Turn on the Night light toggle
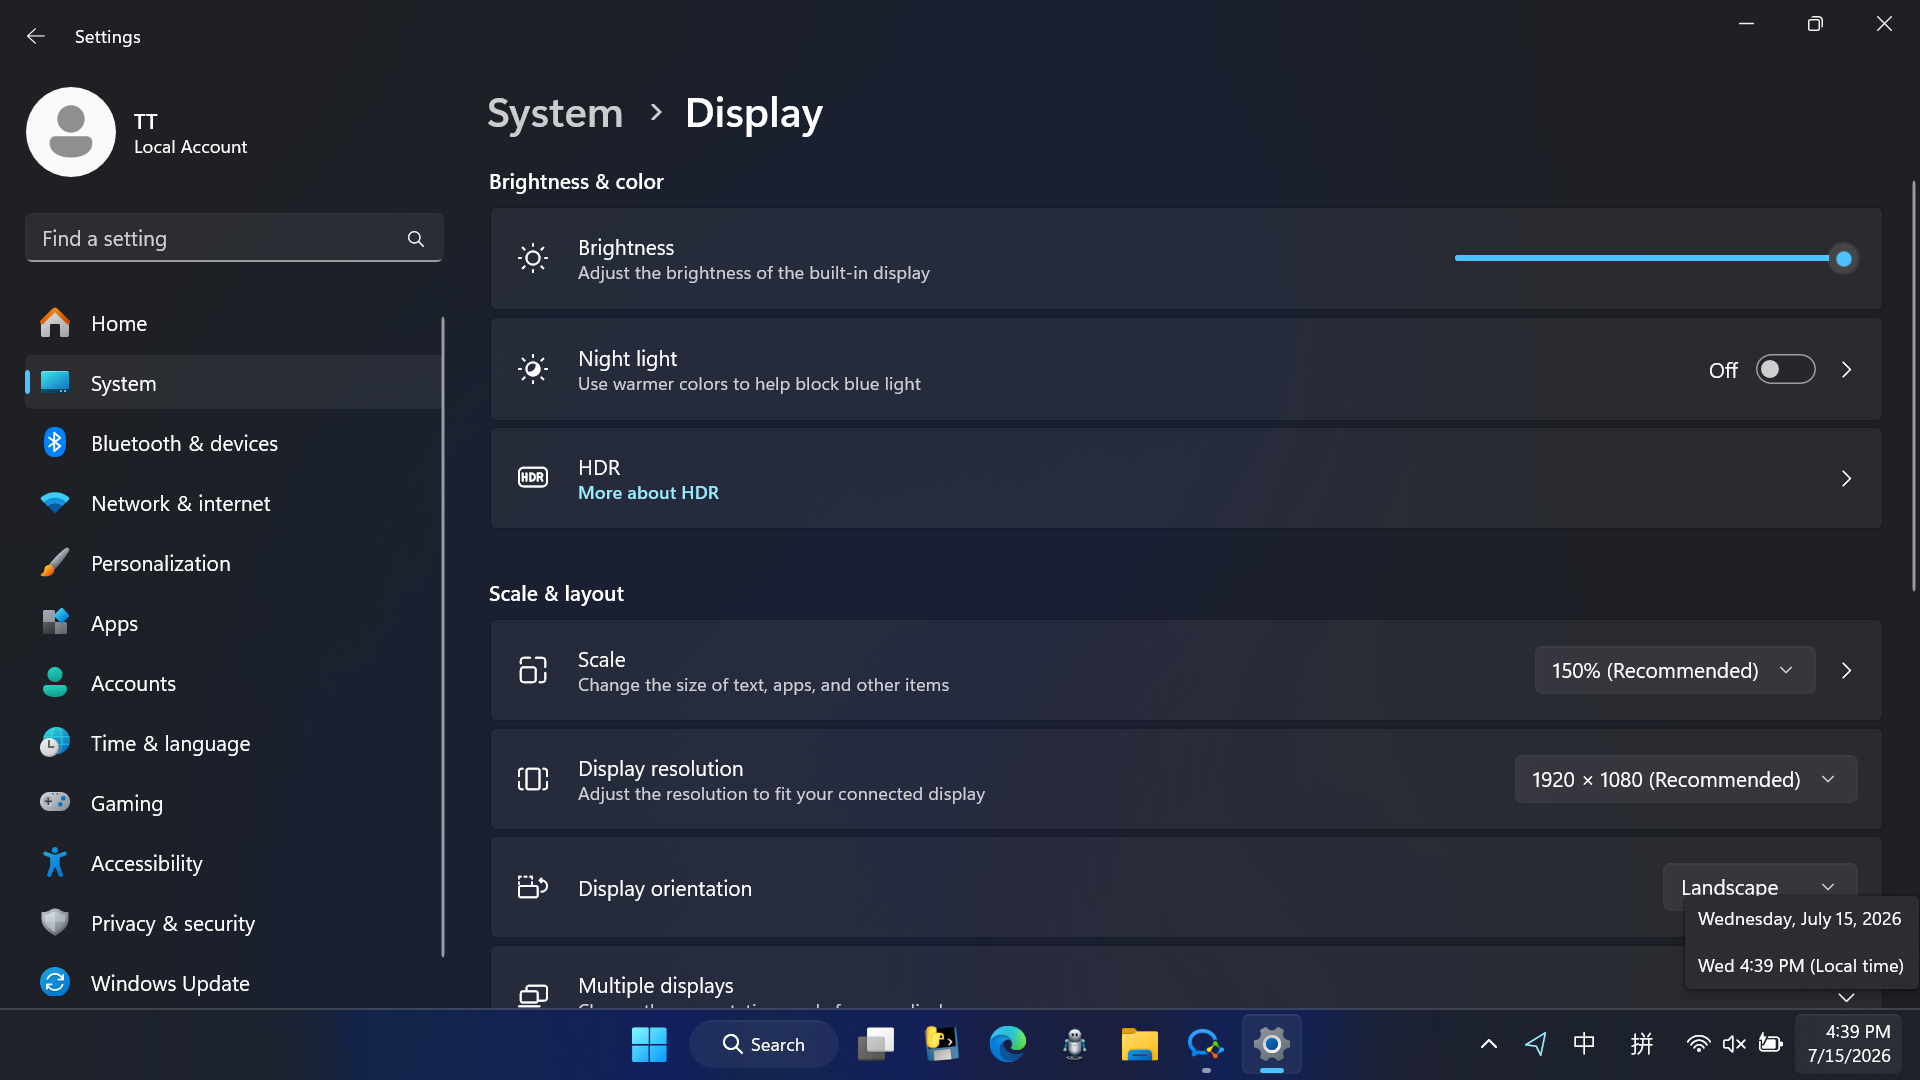The height and width of the screenshot is (1080, 1920). click(1785, 370)
